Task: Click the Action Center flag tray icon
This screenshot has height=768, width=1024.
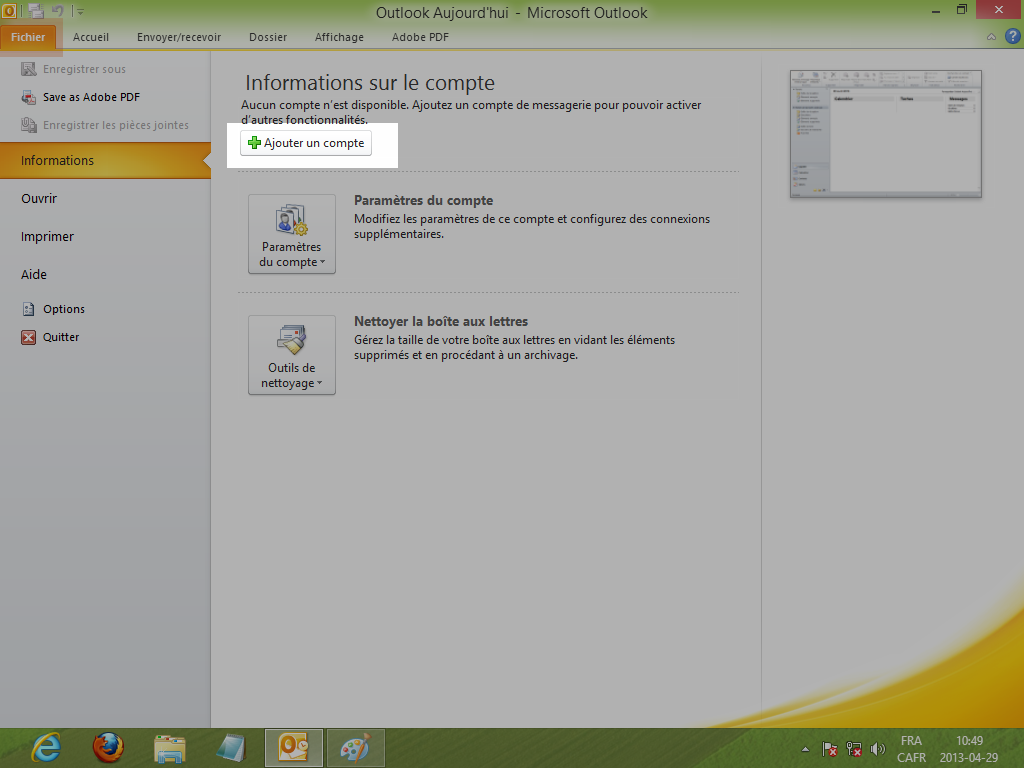Action: click(829, 749)
